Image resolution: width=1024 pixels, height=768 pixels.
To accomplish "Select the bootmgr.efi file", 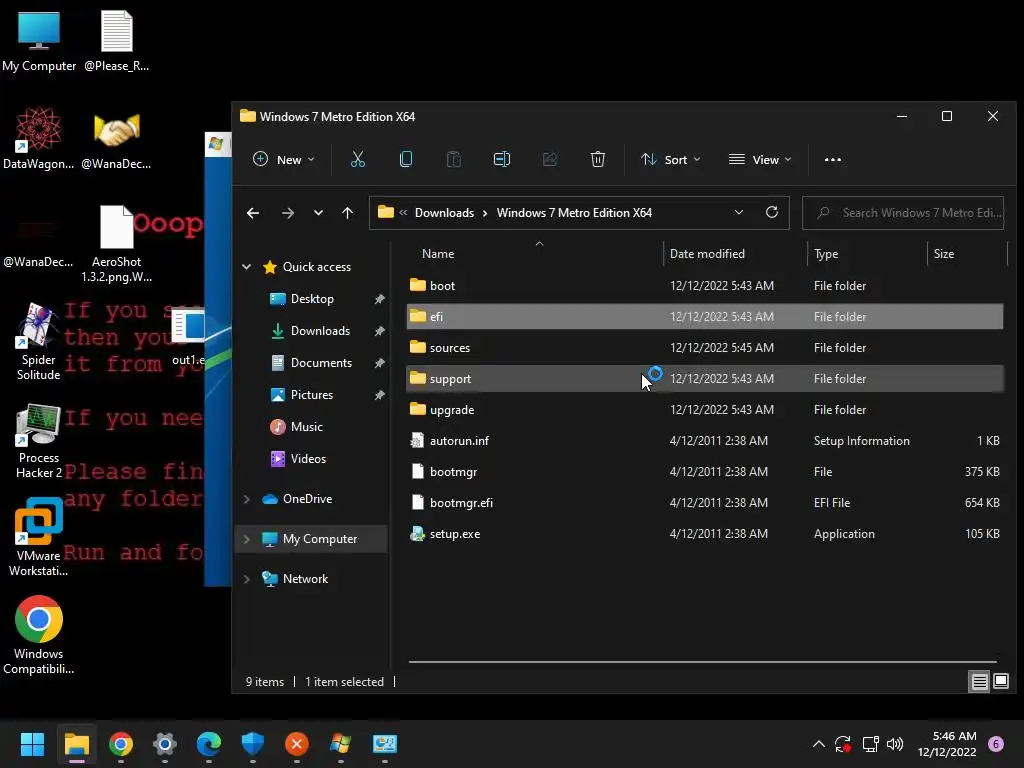I will pyautogui.click(x=705, y=503).
